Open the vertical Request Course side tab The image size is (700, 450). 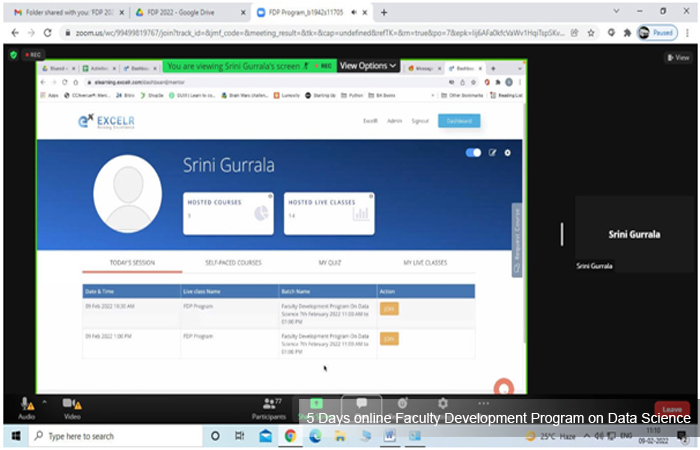pos(517,240)
